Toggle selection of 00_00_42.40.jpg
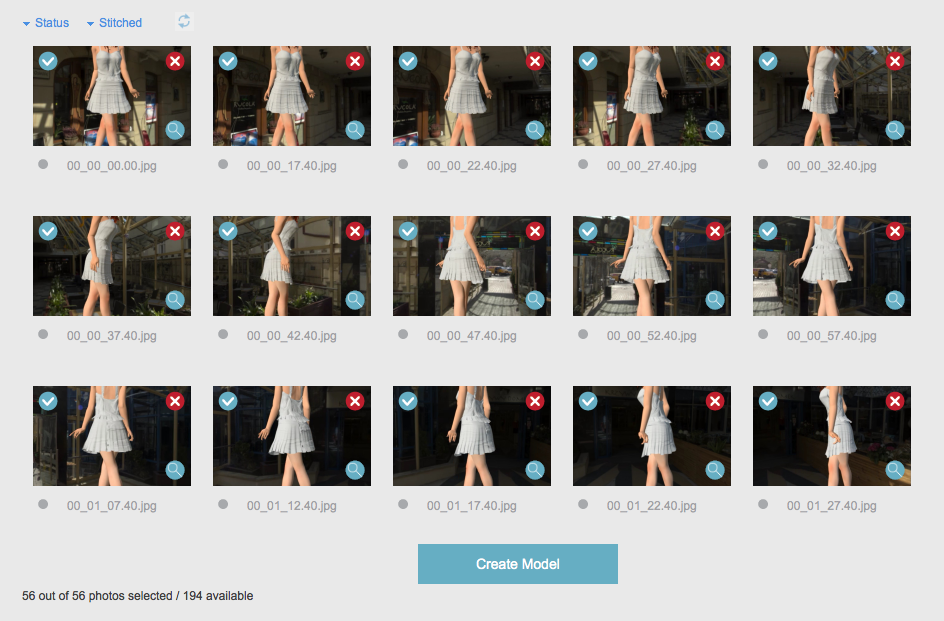 [228, 231]
